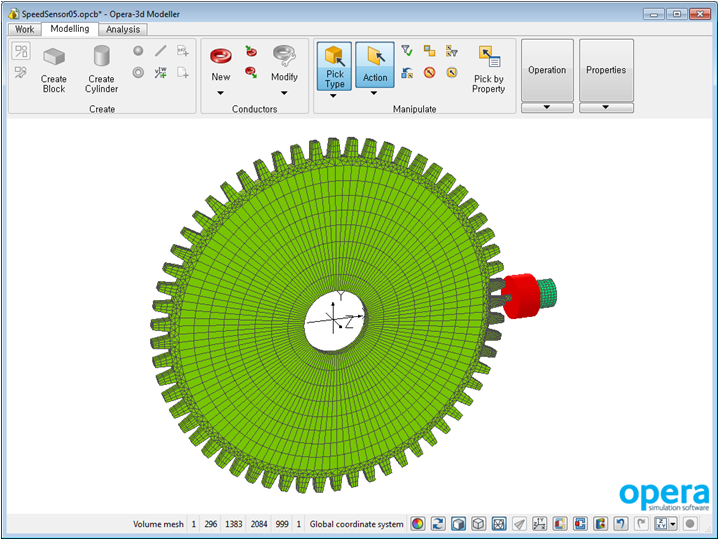Viewport: 719px width, 540px height.
Task: Click the redo arrow in status bar
Action: coord(641,524)
